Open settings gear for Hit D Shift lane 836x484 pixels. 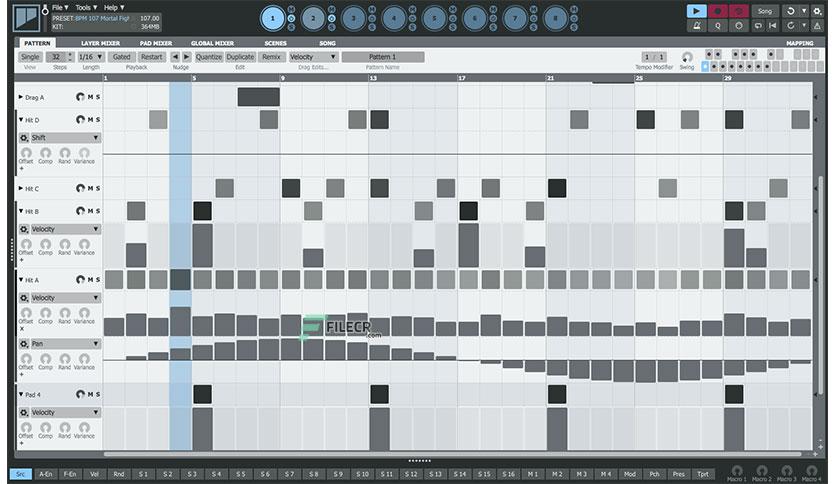coord(24,138)
